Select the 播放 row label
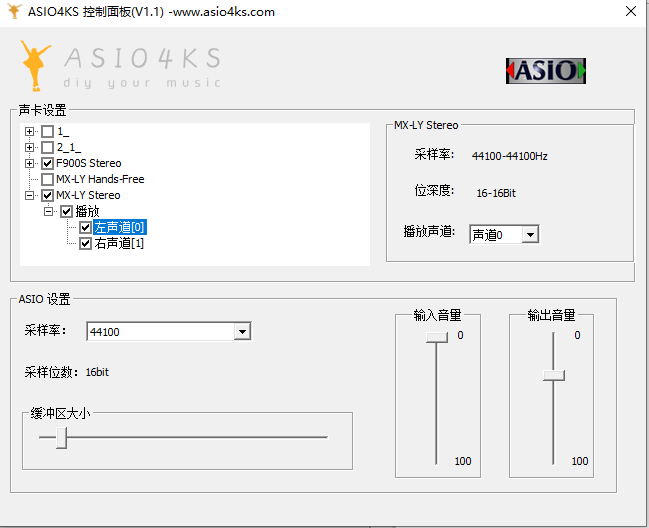The height and width of the screenshot is (528, 649). point(87,211)
